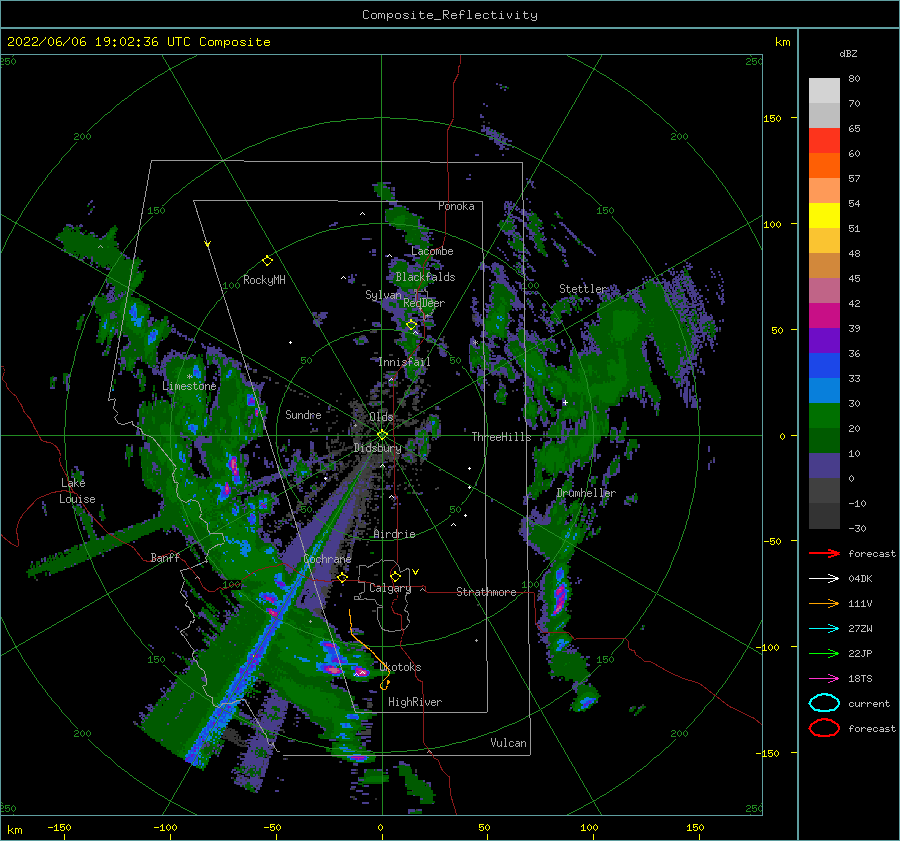Click the orange 111V arrow icon
900x841 pixels.
tap(824, 603)
